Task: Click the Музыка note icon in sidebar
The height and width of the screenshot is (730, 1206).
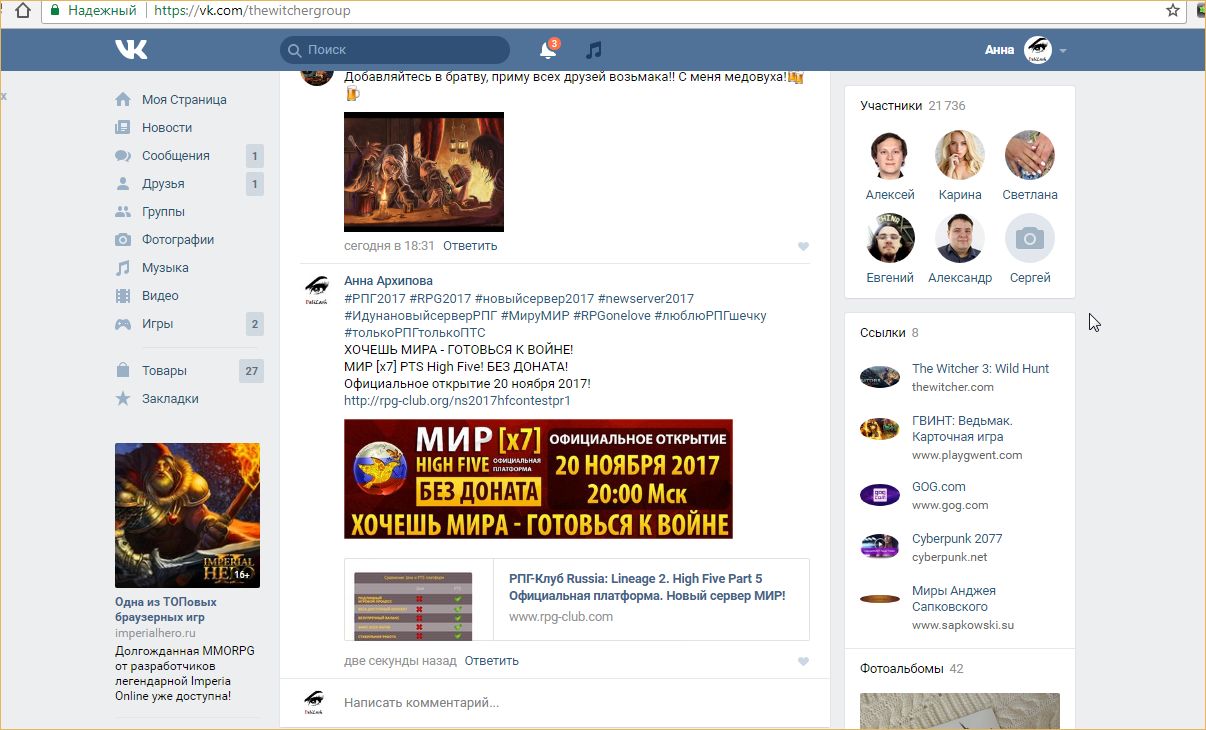Action: [x=123, y=267]
